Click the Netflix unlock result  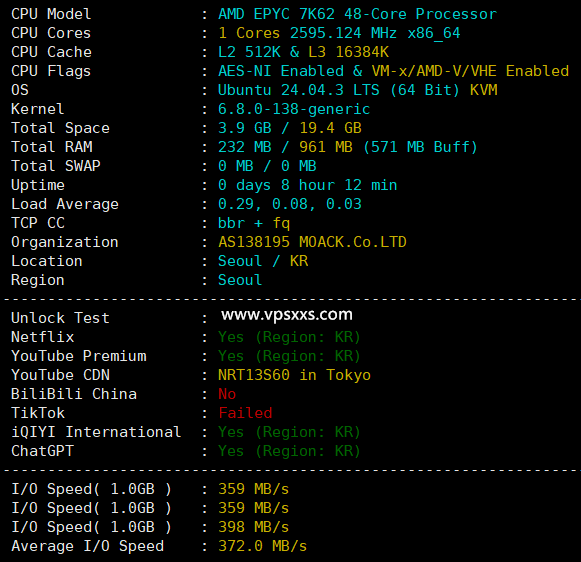(x=289, y=337)
